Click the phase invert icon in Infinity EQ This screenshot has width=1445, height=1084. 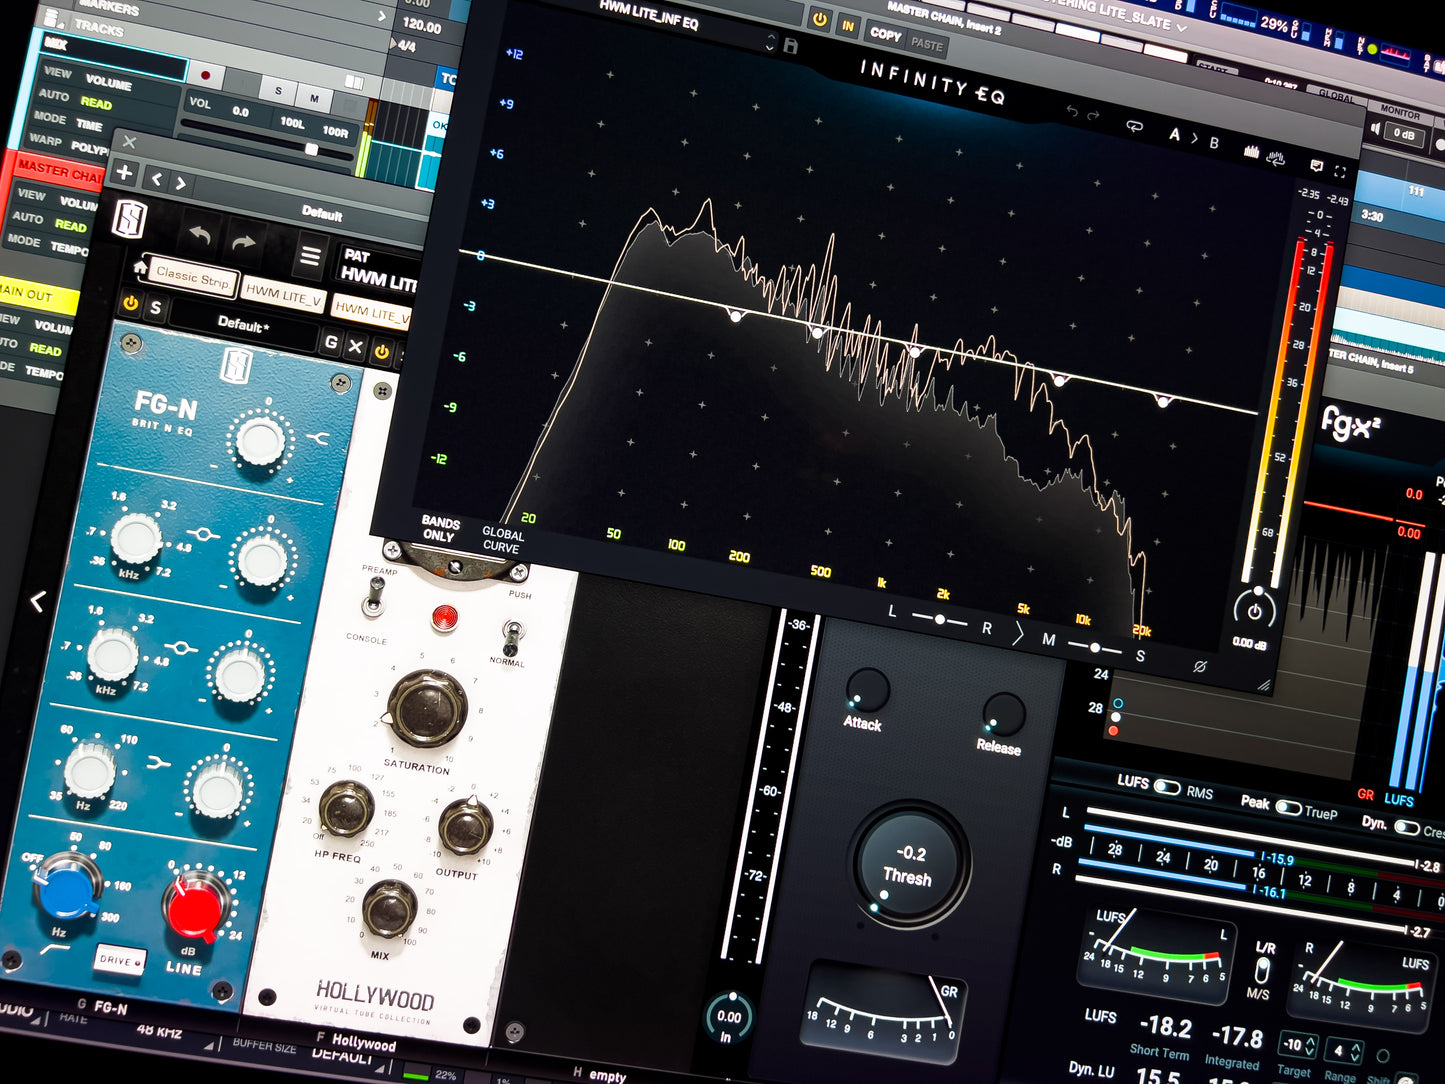tap(1200, 666)
